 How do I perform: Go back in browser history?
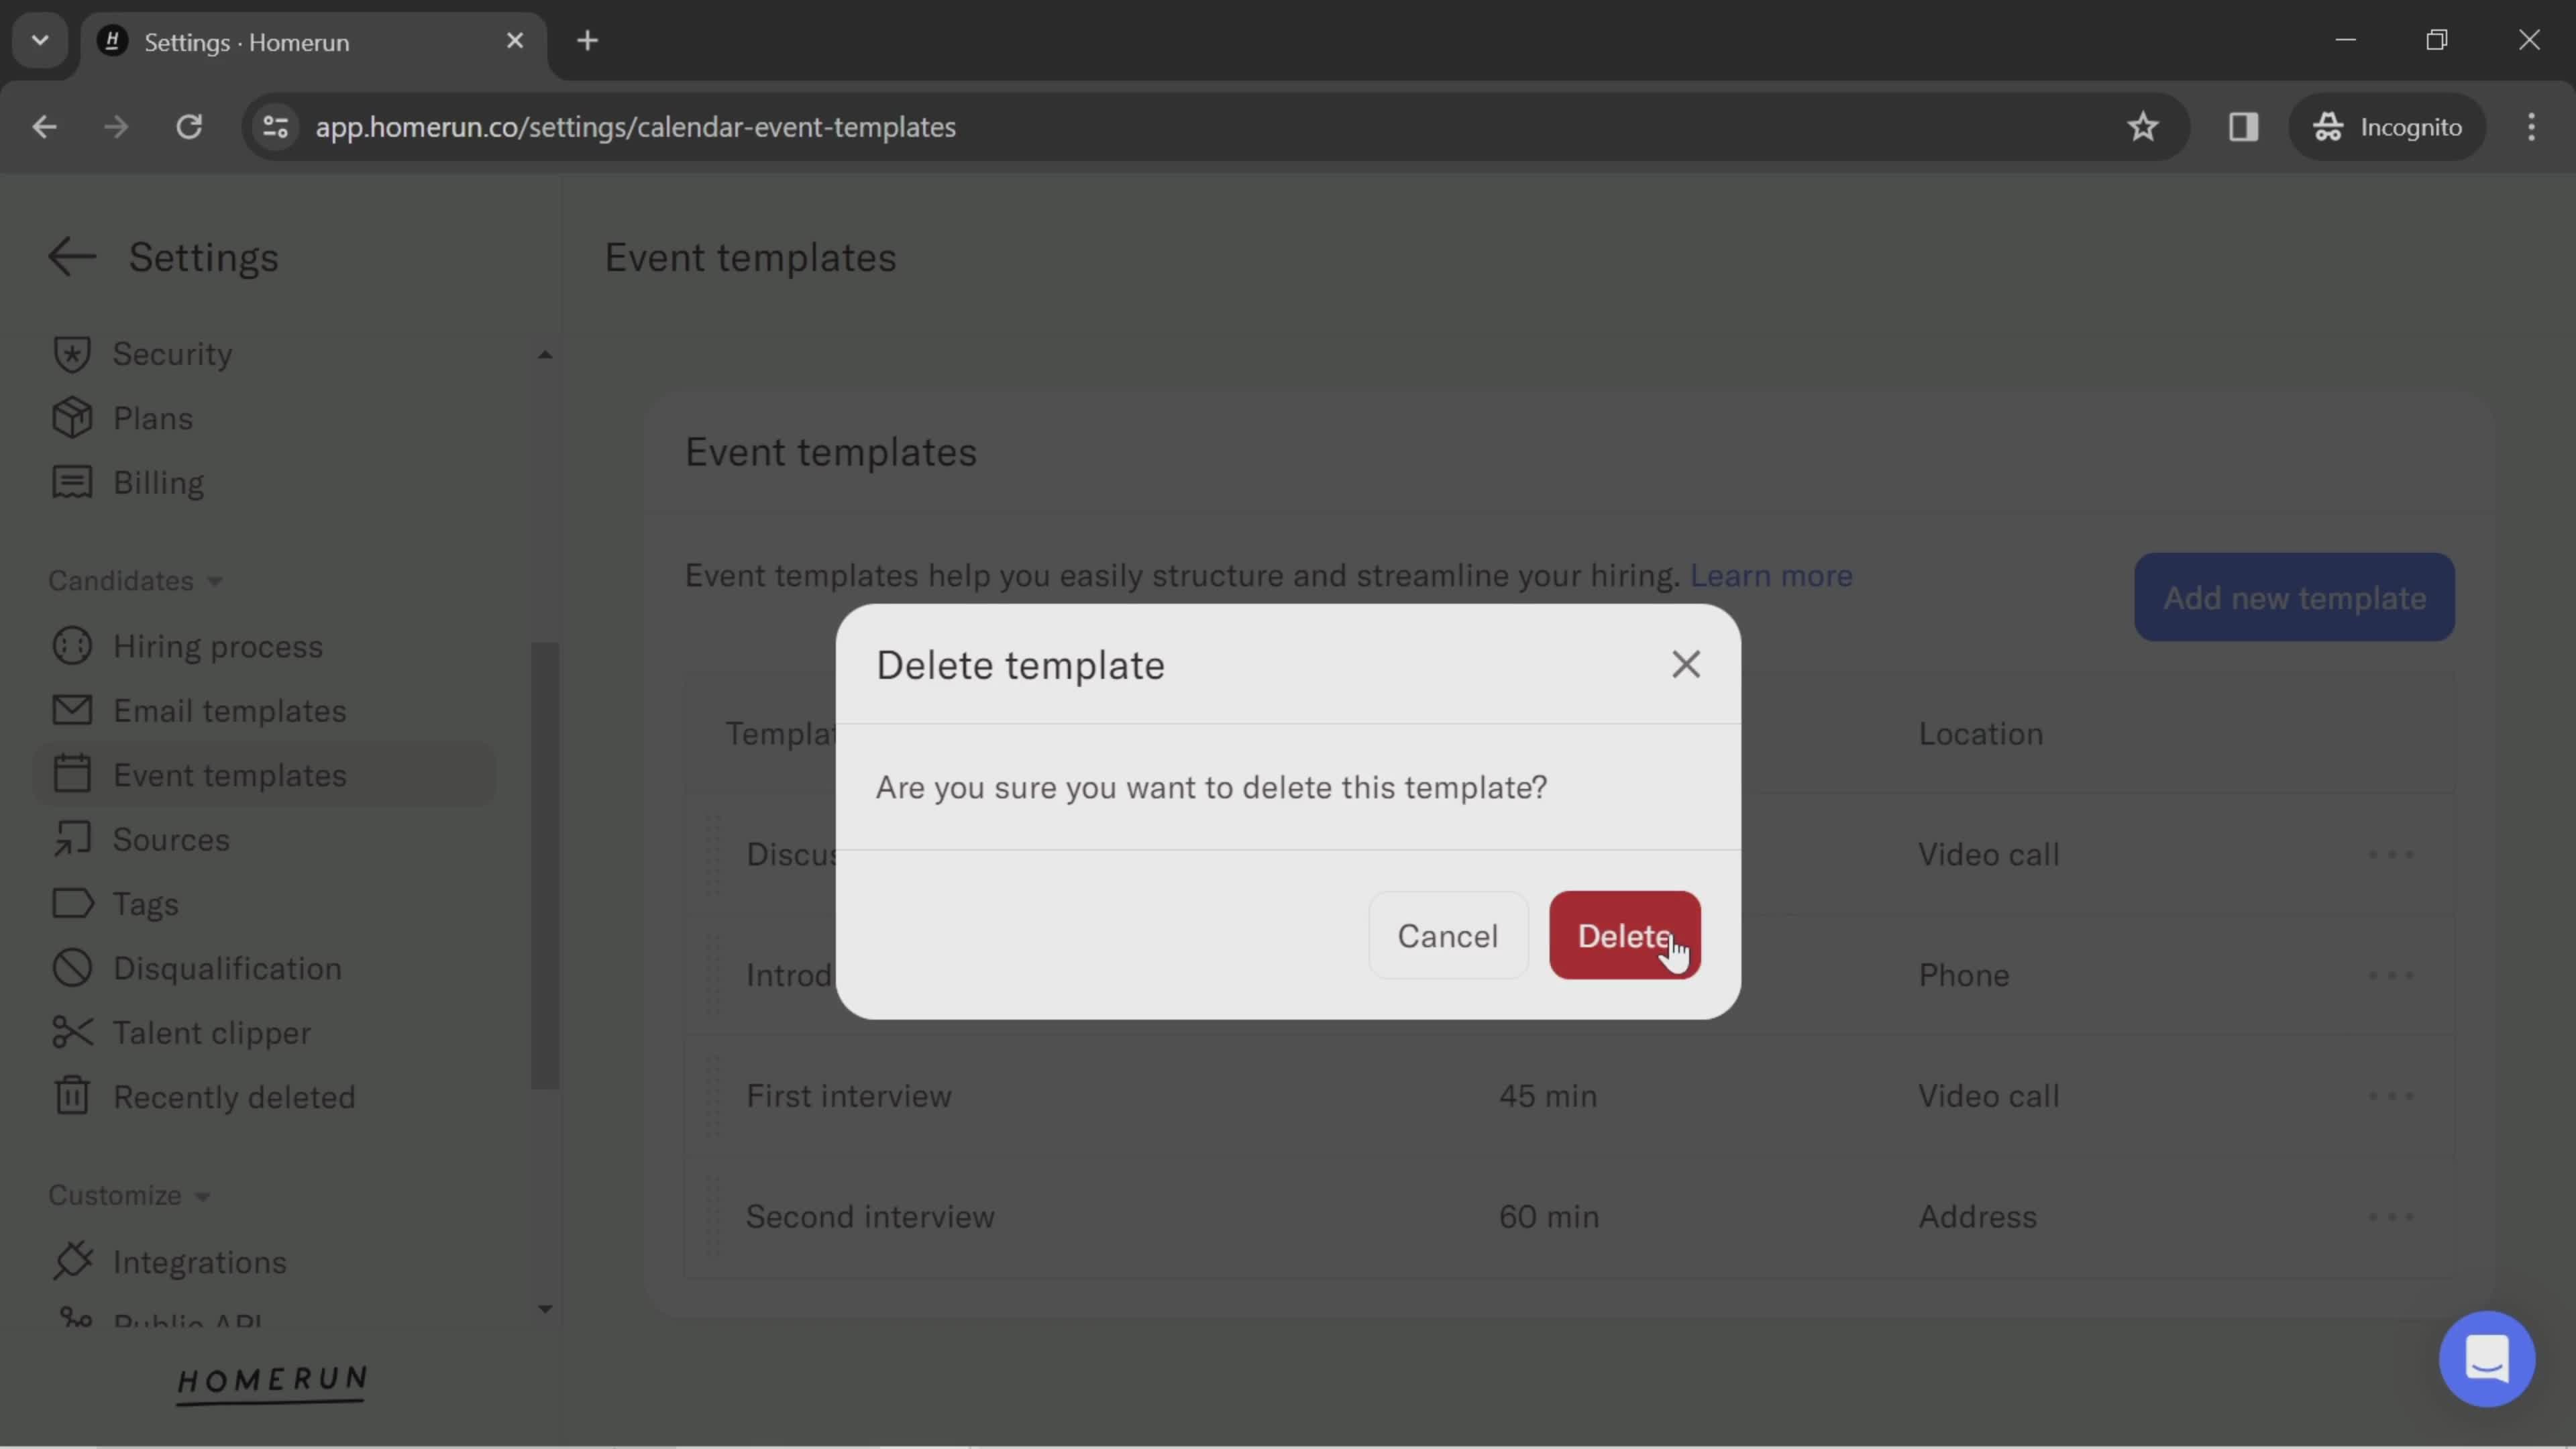point(44,127)
